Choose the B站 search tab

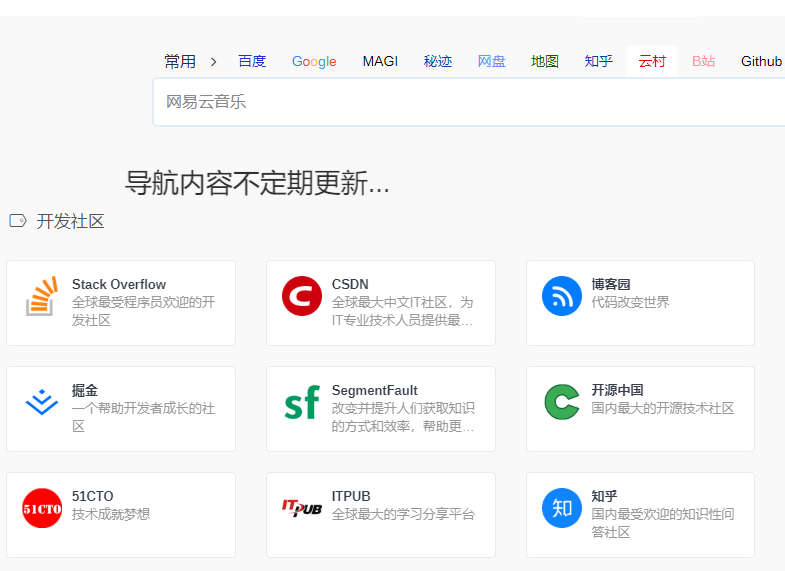[703, 61]
